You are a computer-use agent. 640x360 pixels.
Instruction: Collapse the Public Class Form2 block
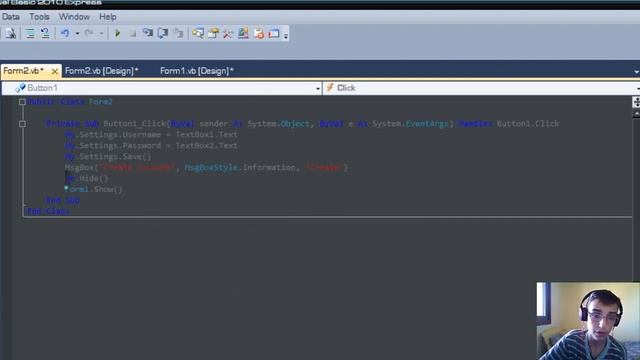(22, 102)
